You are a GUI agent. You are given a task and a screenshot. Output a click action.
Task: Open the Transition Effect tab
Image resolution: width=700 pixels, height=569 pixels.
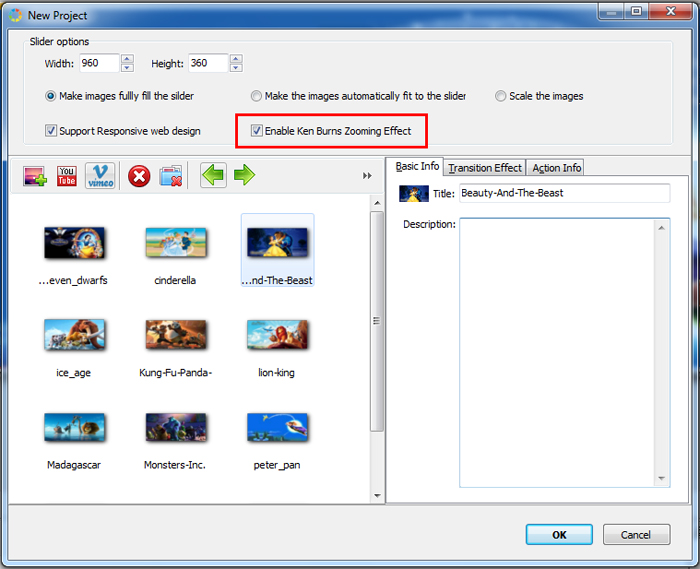pyautogui.click(x=485, y=168)
